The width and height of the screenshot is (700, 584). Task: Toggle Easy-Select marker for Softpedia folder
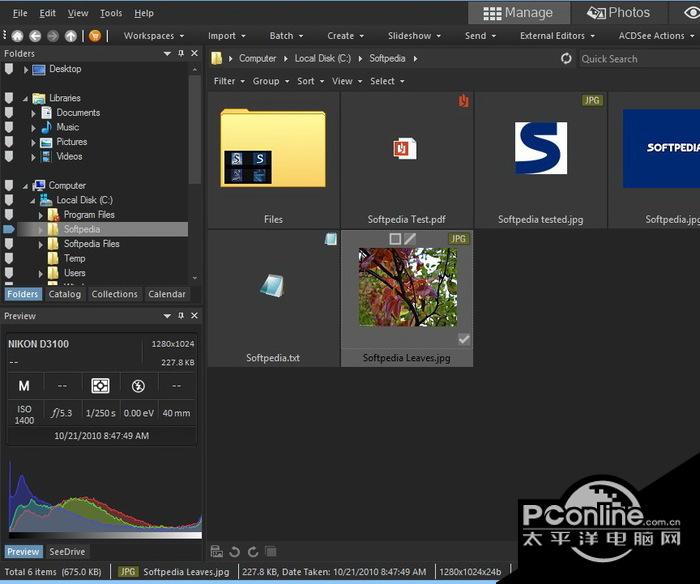click(8, 229)
